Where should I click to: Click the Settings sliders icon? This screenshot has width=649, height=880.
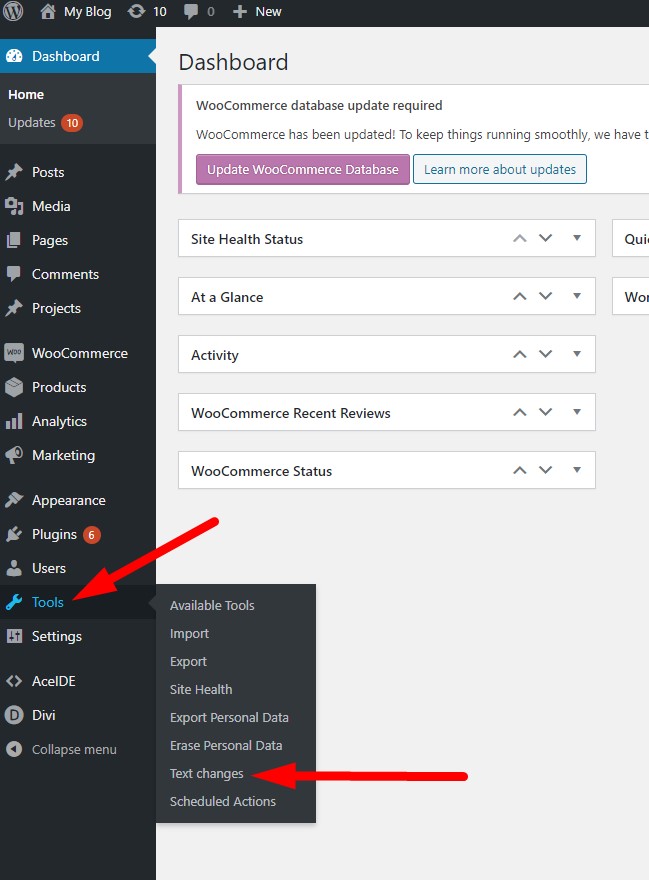[x=14, y=636]
